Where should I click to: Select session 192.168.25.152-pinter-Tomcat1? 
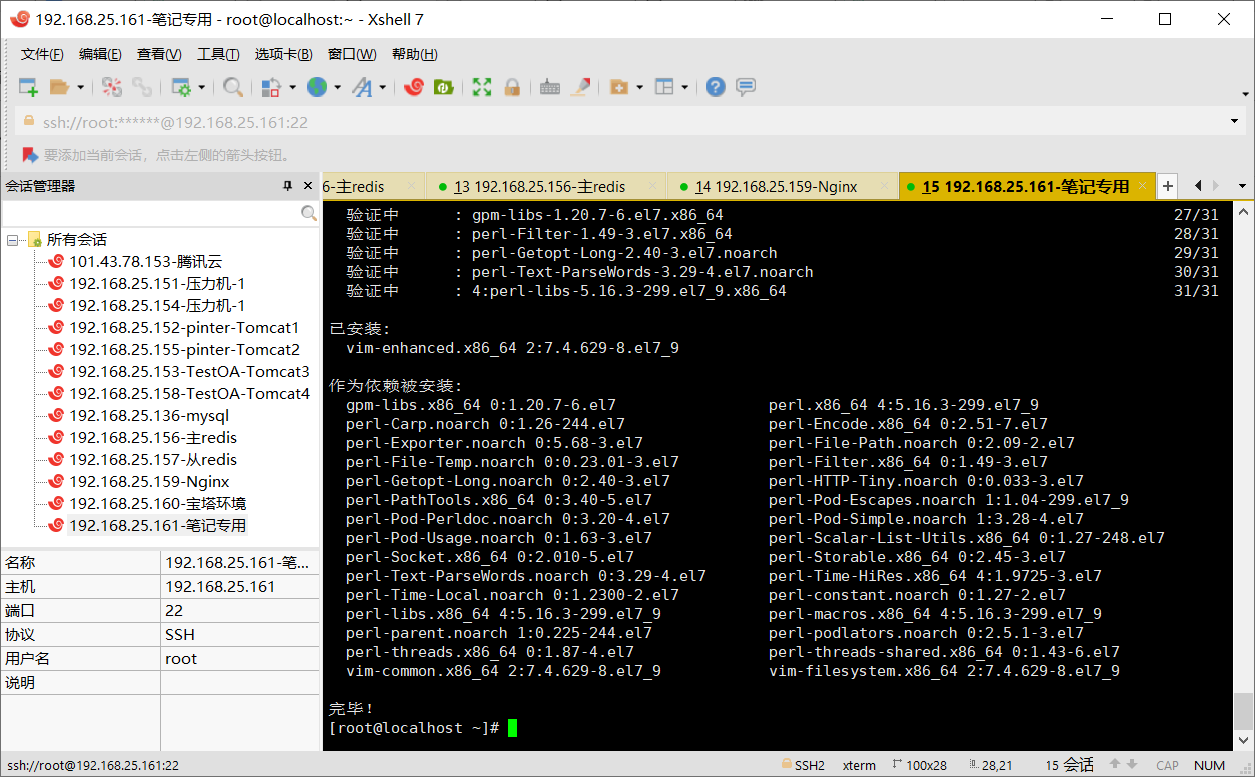(x=184, y=328)
